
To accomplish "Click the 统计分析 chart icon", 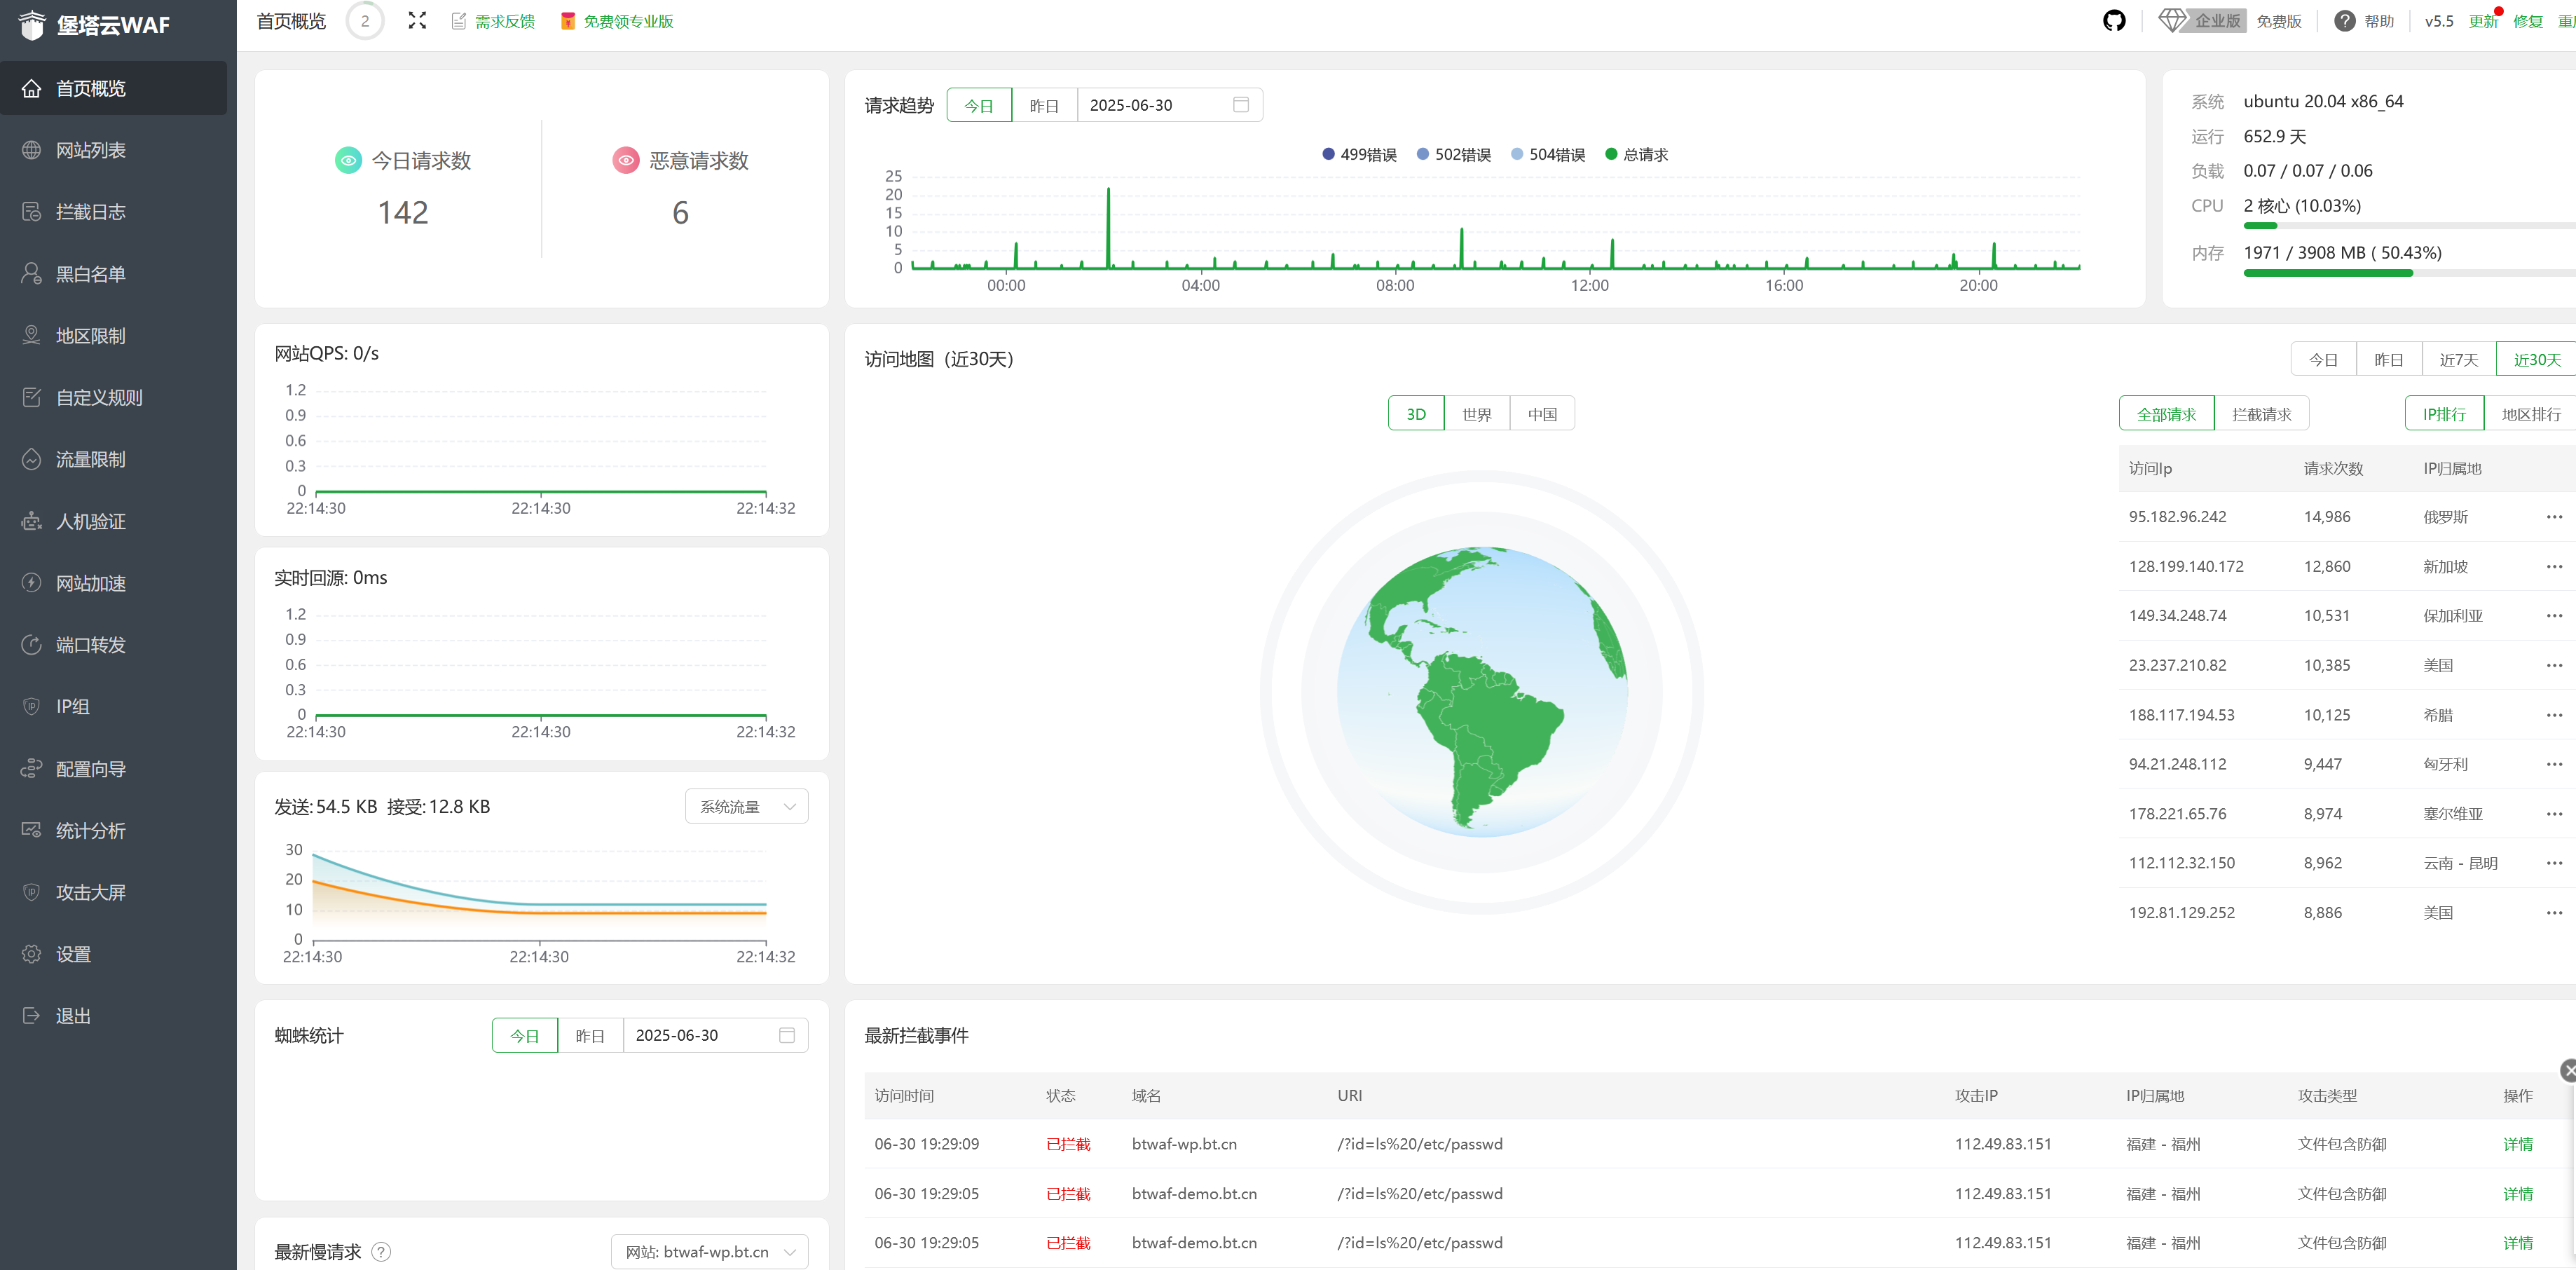I will tap(32, 831).
